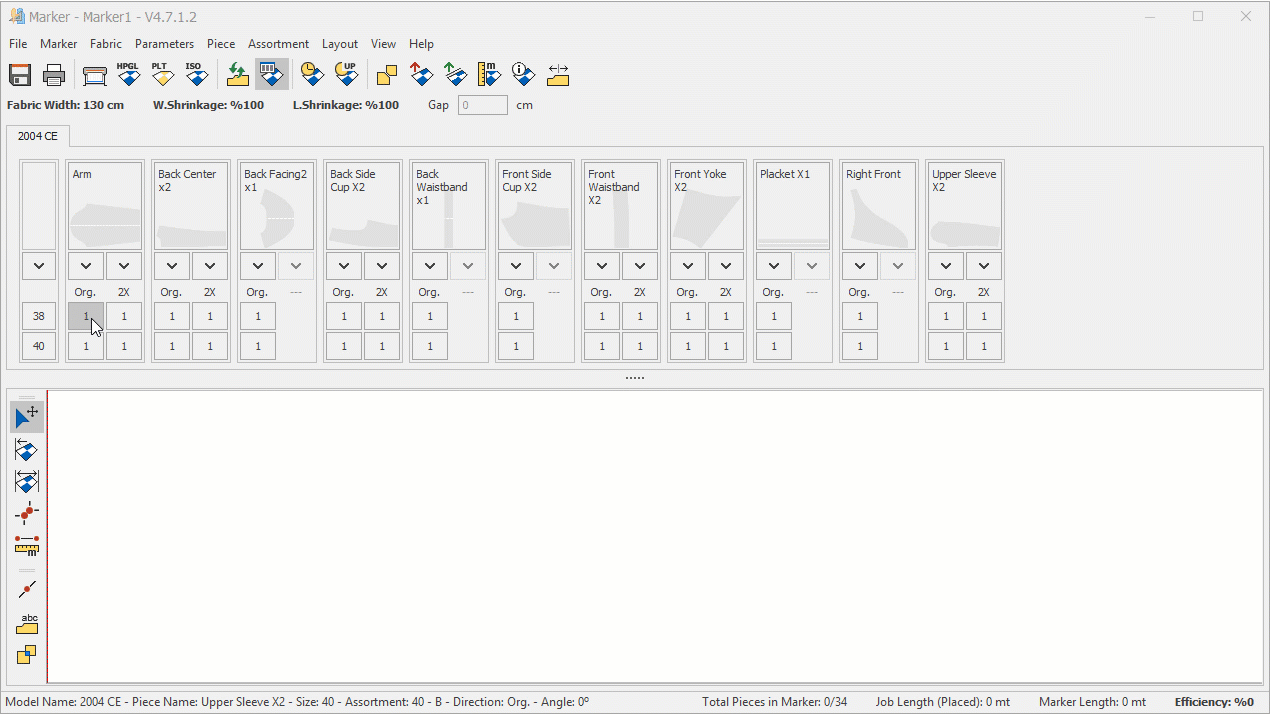
Task: Click the plotter icon in the toolbar
Action: click(94, 75)
